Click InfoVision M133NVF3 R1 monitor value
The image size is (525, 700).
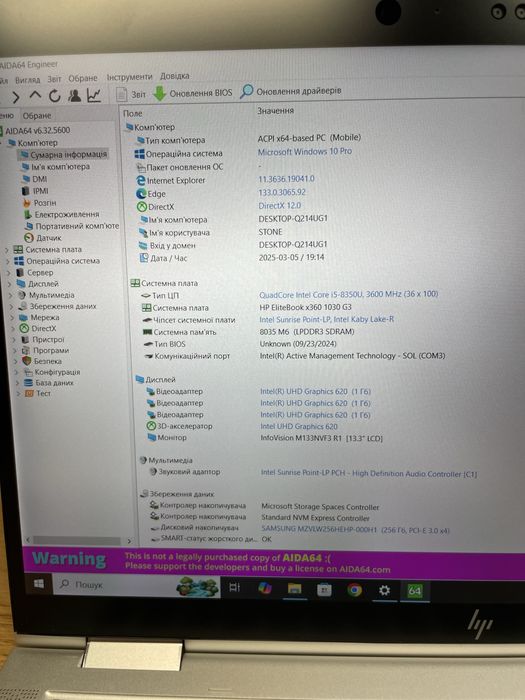[321, 438]
